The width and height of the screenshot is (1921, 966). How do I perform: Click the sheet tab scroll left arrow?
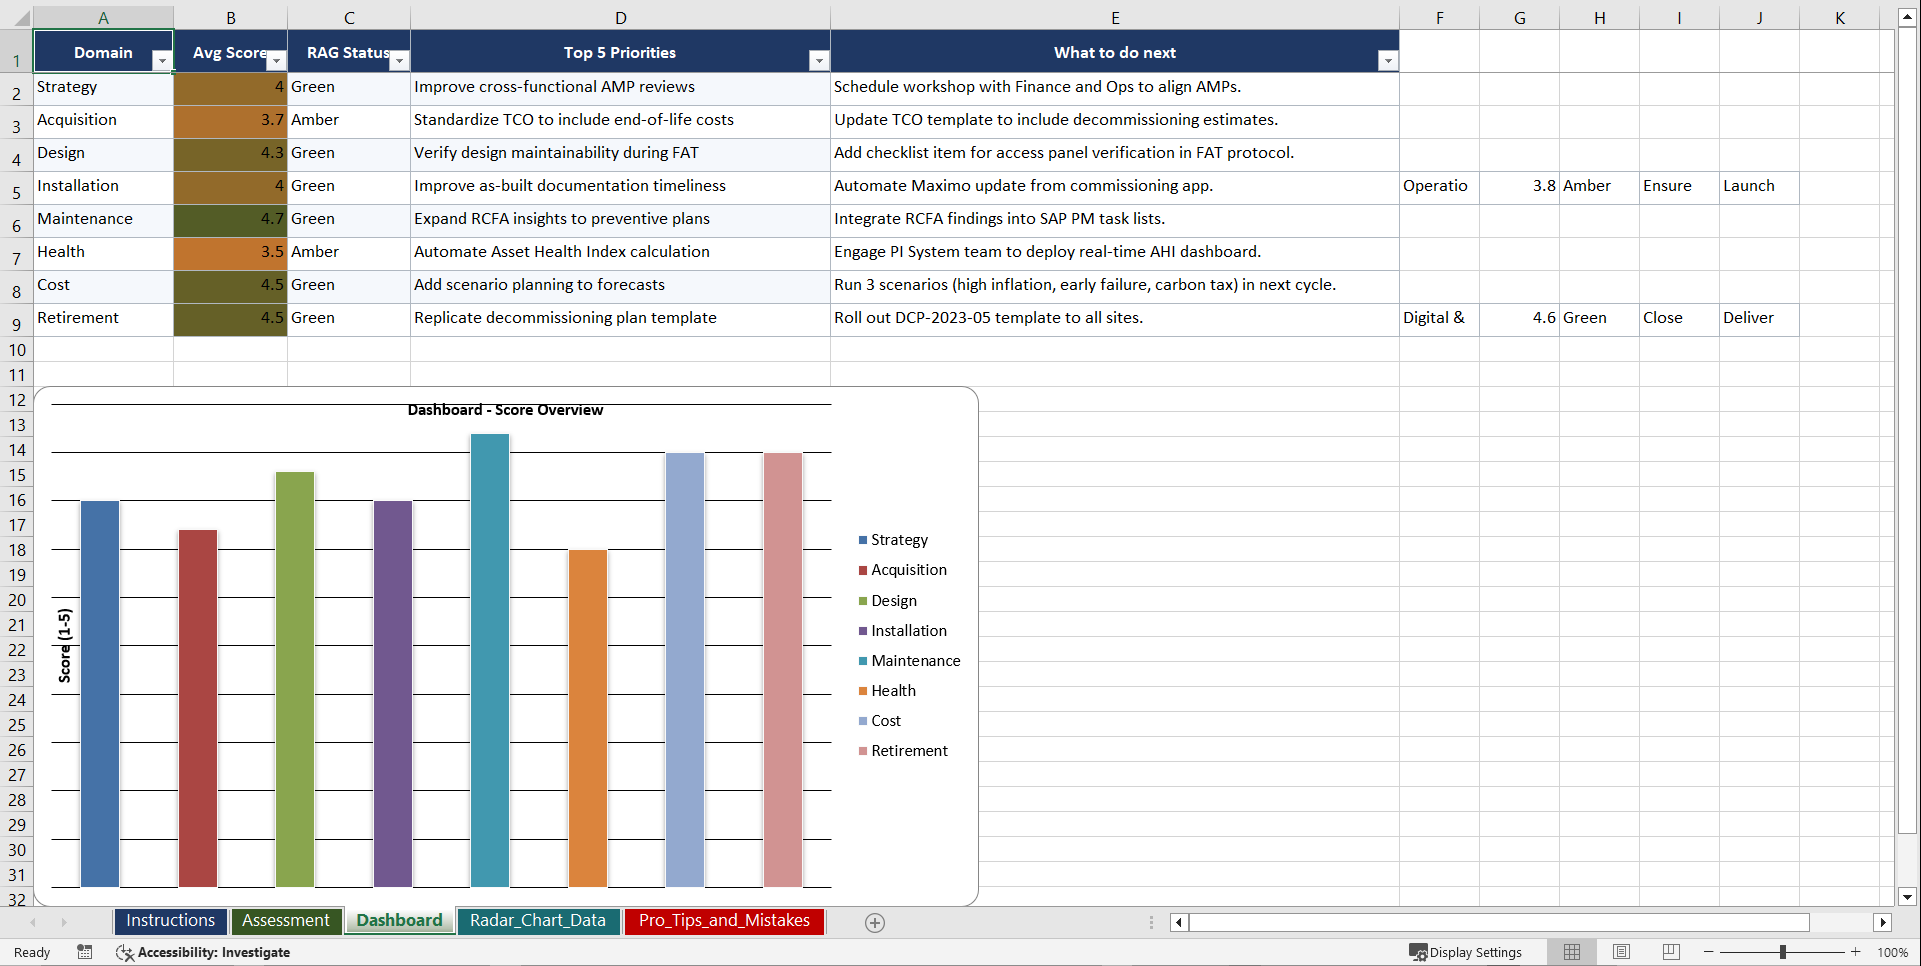pos(33,922)
